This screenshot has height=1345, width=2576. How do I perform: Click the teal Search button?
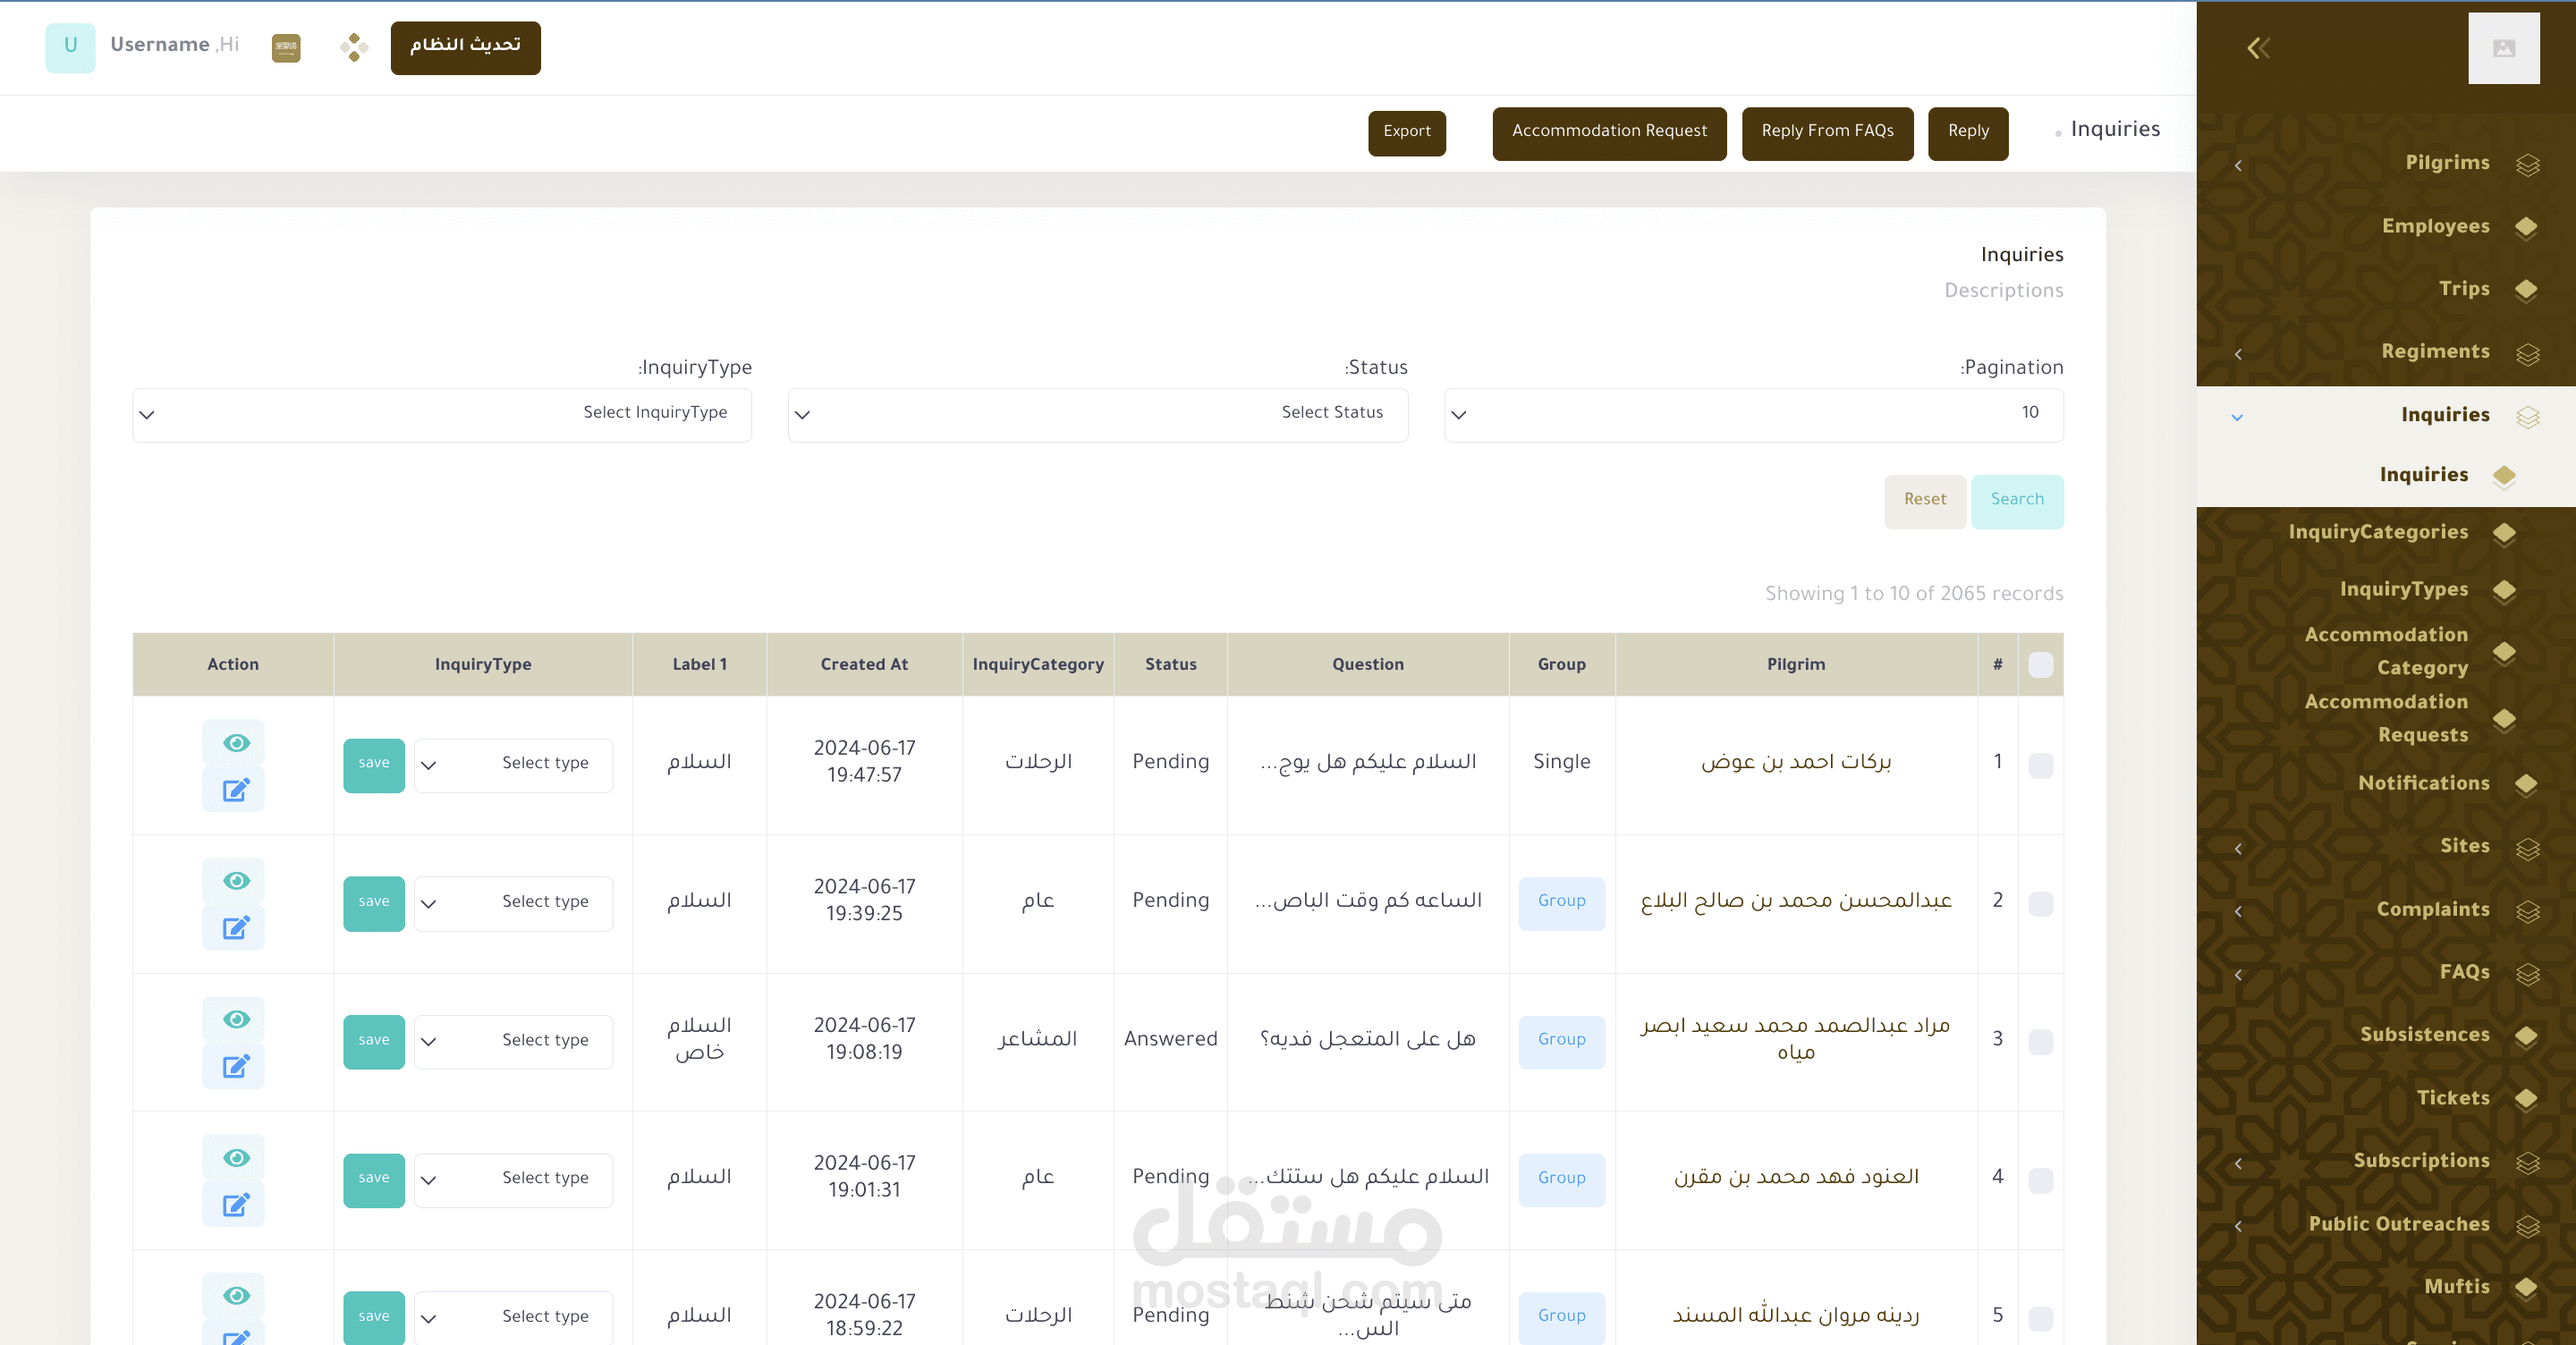click(x=2016, y=500)
